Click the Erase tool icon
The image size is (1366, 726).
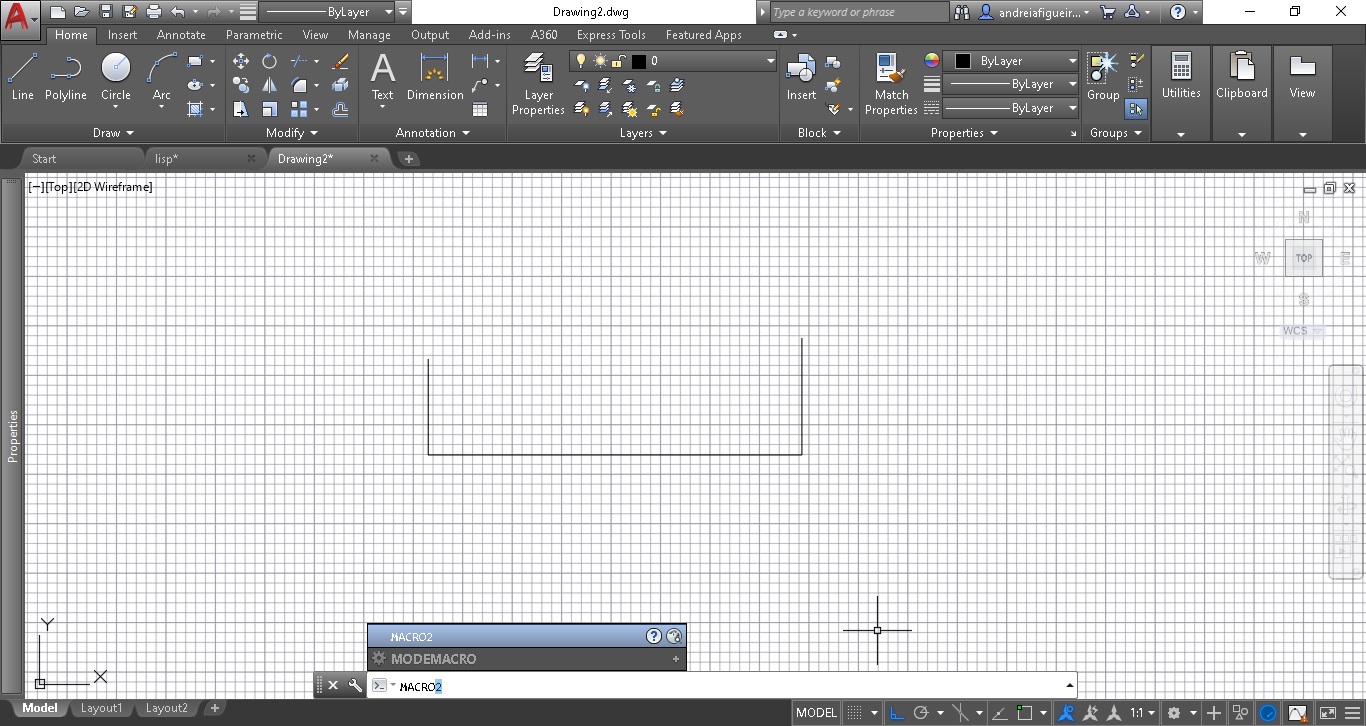(340, 61)
